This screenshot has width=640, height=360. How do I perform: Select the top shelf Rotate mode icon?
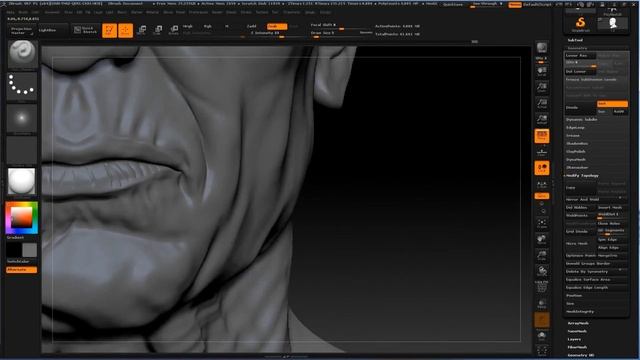174,30
